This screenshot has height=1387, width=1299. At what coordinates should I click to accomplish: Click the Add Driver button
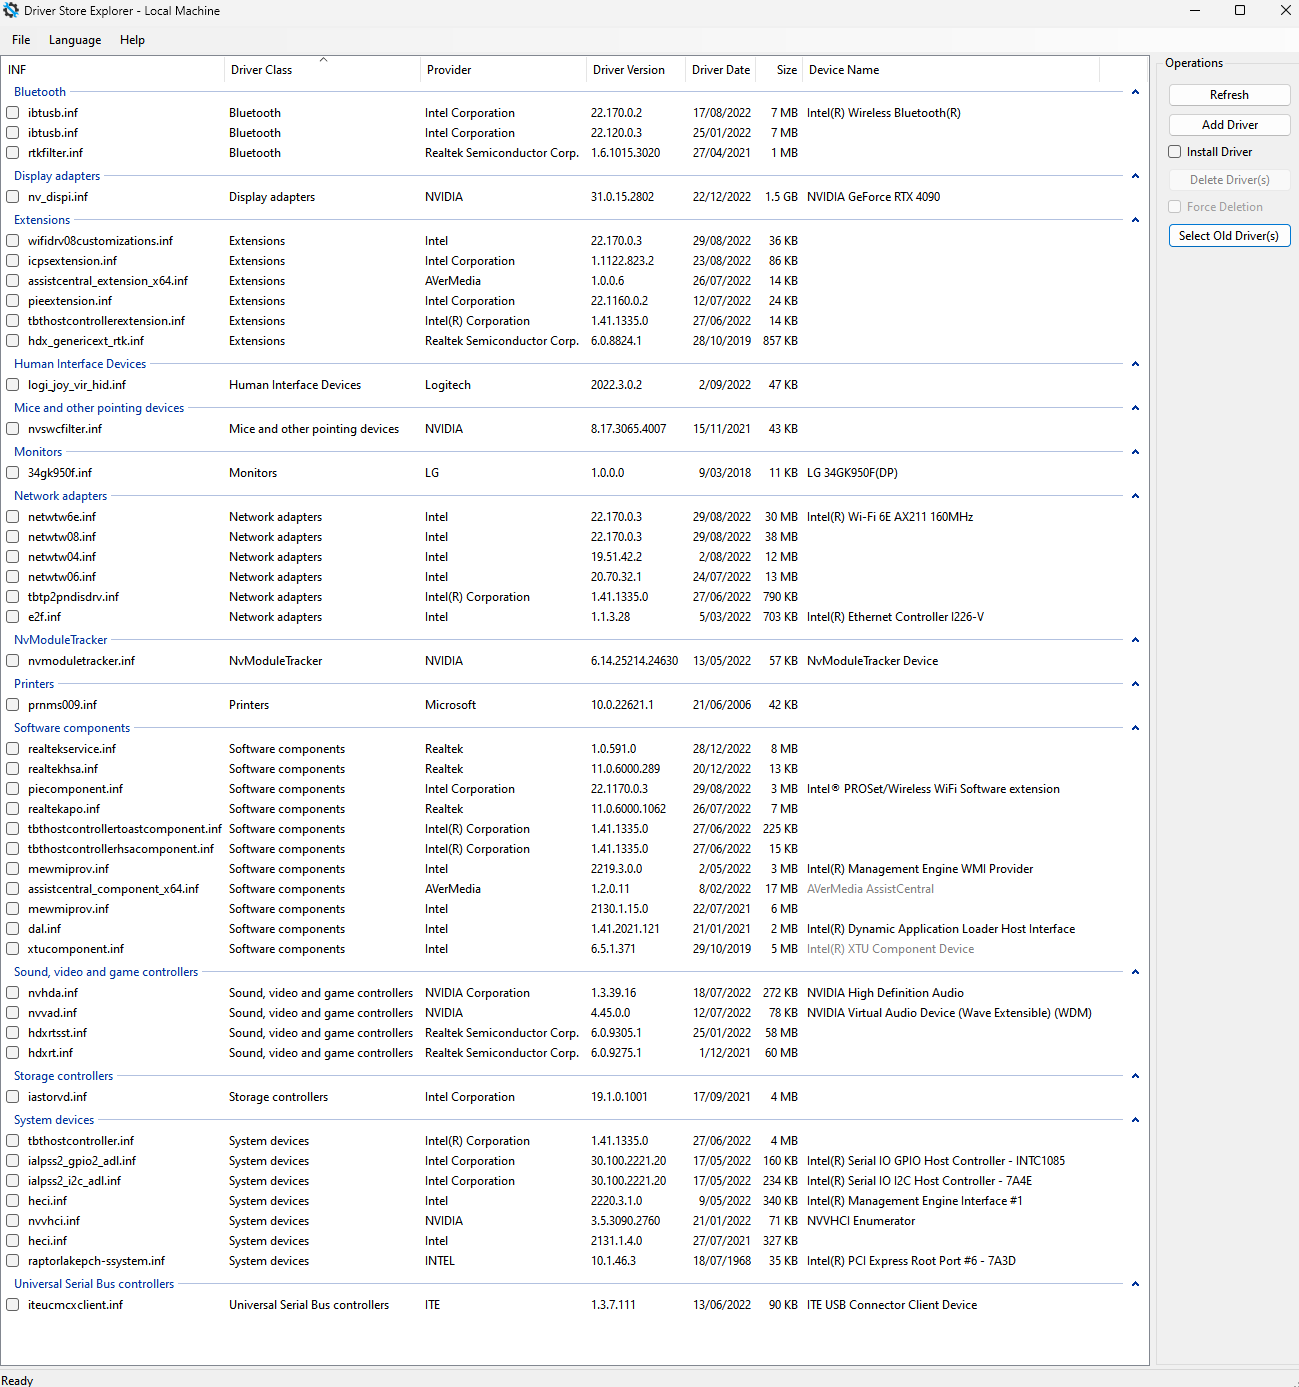coord(1229,124)
